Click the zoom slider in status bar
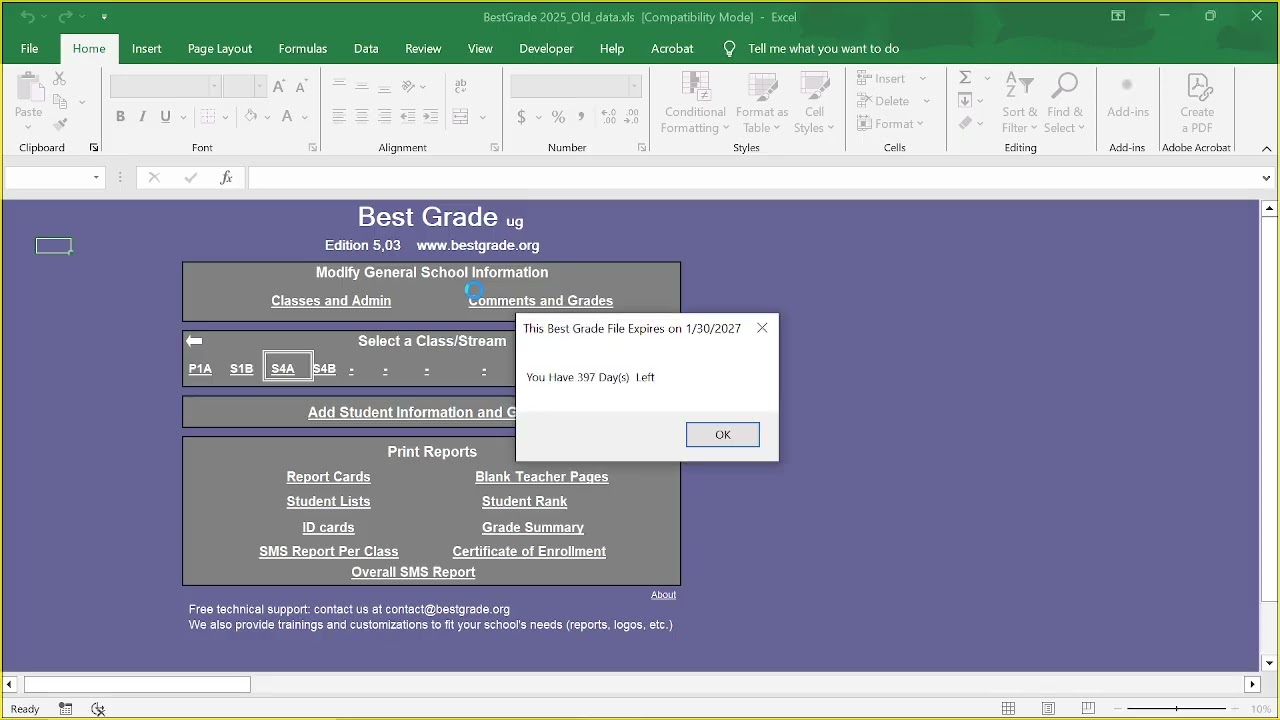1280x720 pixels. [1176, 709]
